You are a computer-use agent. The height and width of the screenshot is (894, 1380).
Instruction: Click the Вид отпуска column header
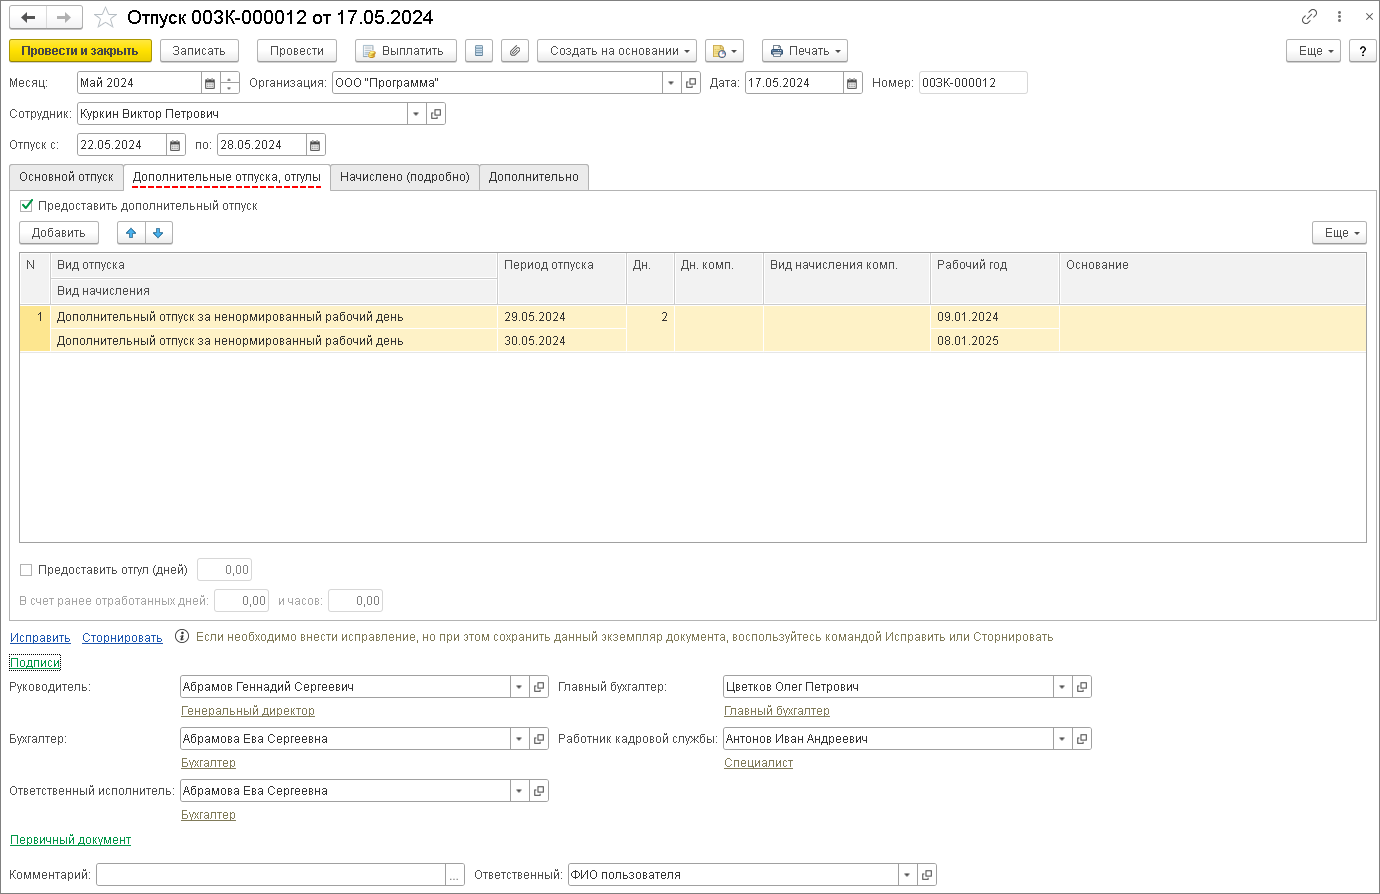pyautogui.click(x=274, y=265)
